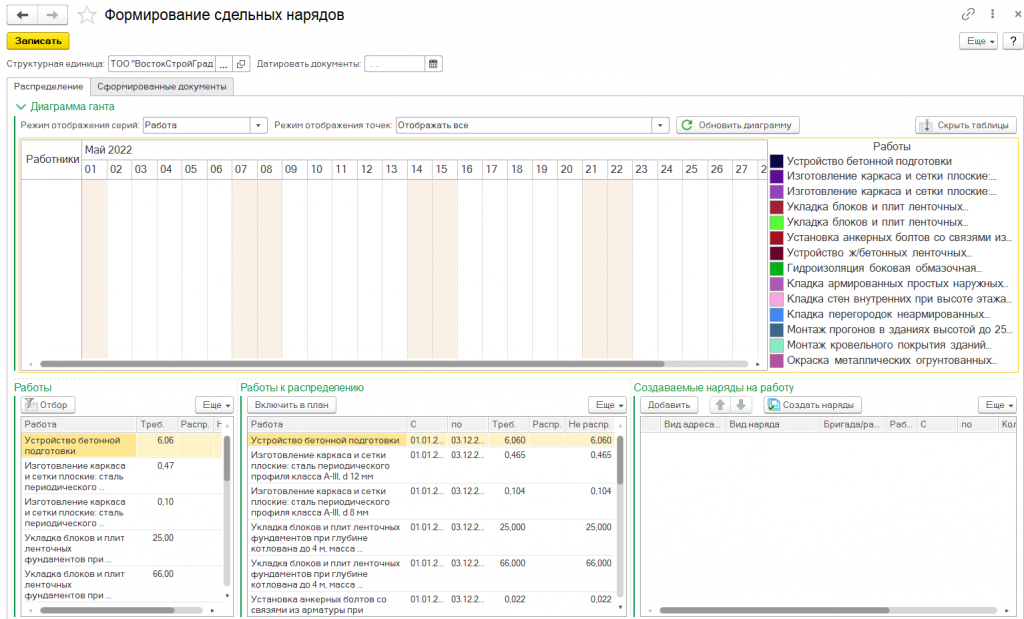Viewport: 1024px width, 619px height.
Task: Expand the Режим отображения точек dropdown
Action: 660,125
